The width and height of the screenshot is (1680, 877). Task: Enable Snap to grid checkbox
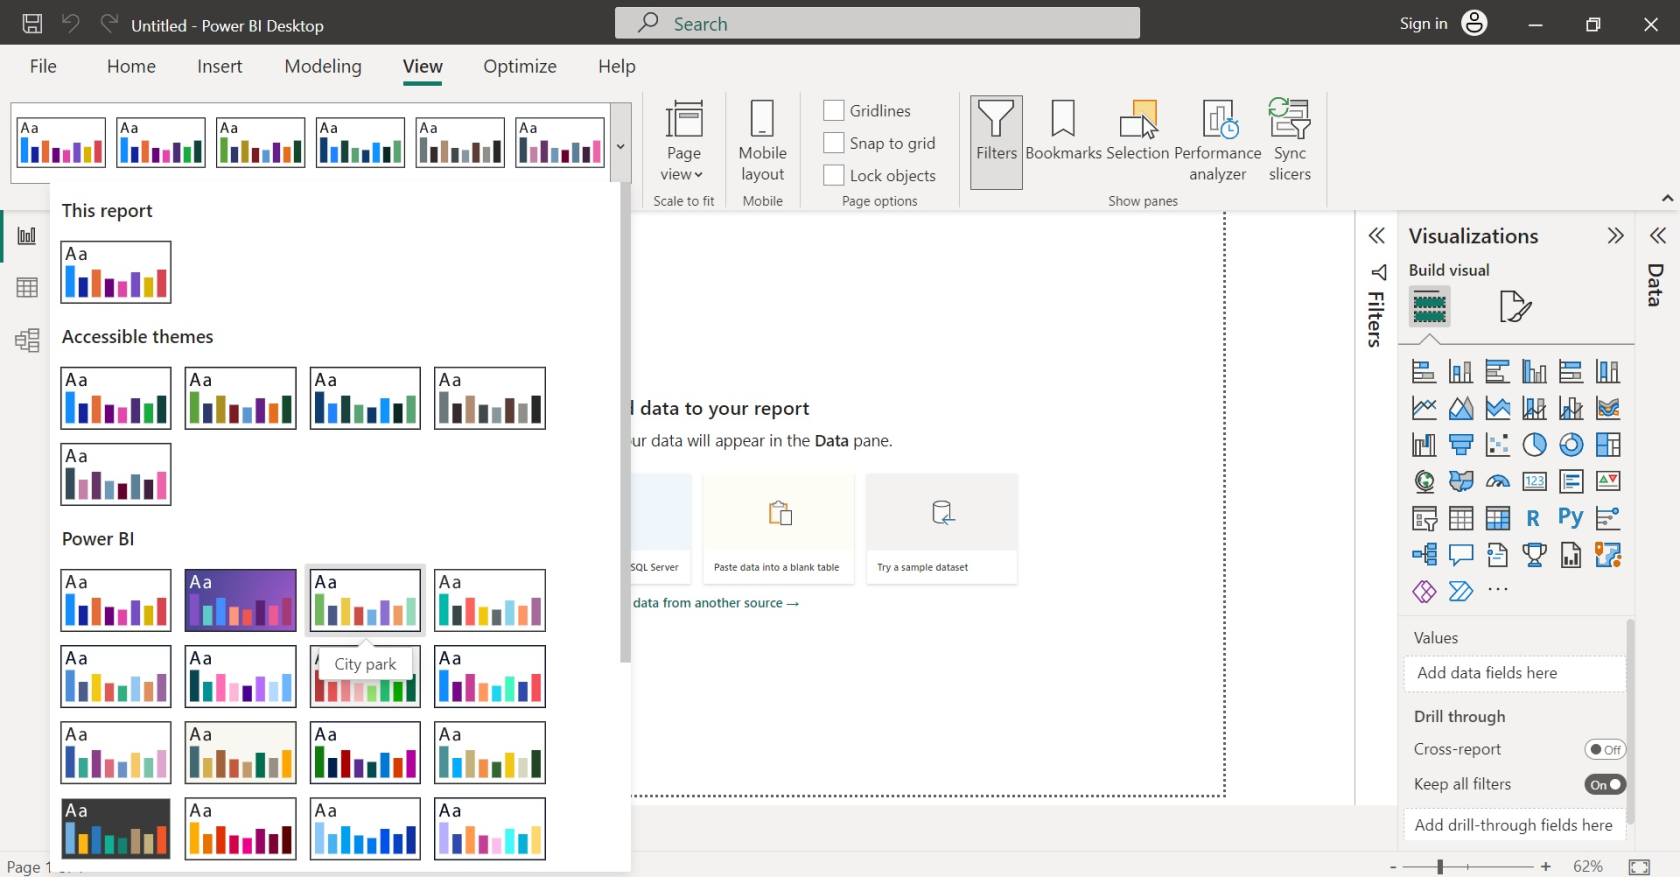tap(834, 143)
